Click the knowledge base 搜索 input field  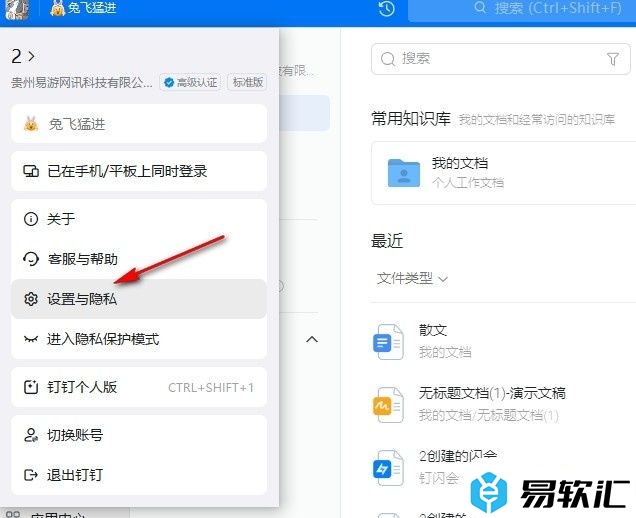tap(501, 59)
